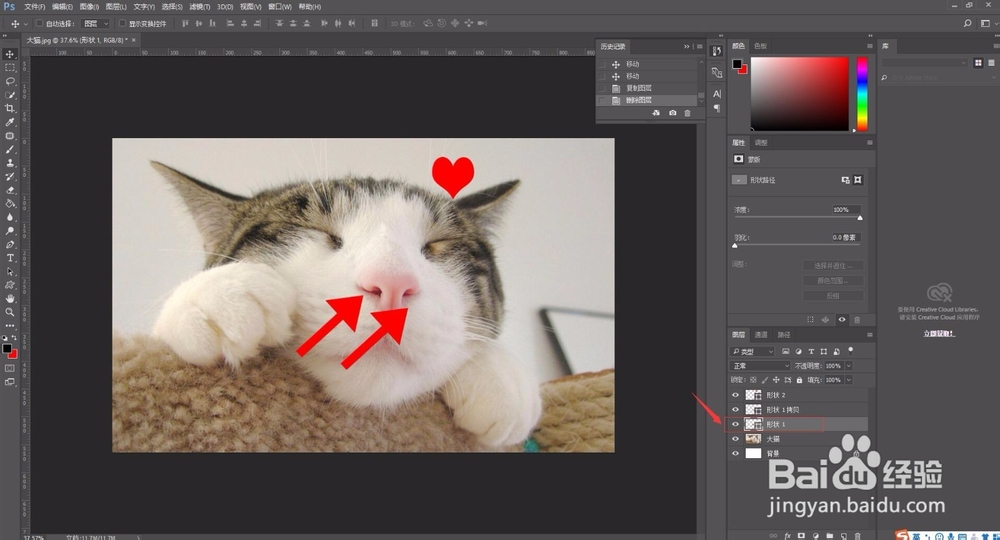Select the Zoom magnifier tool

tap(10, 312)
